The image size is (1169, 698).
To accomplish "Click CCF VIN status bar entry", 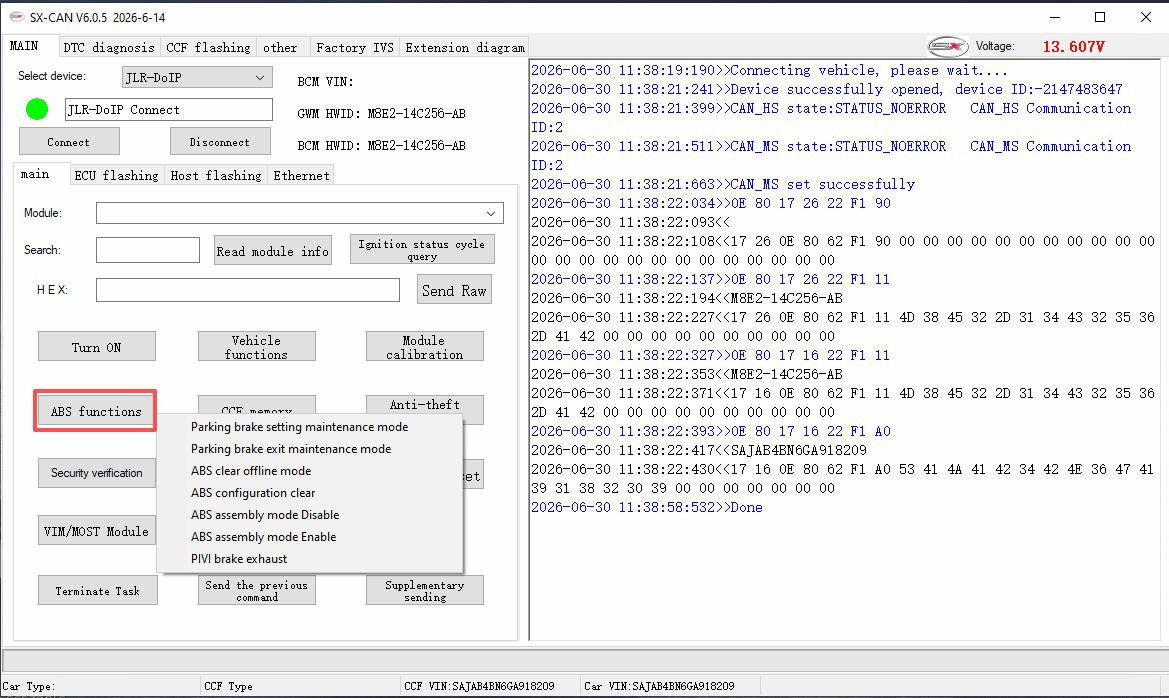I will tap(479, 686).
